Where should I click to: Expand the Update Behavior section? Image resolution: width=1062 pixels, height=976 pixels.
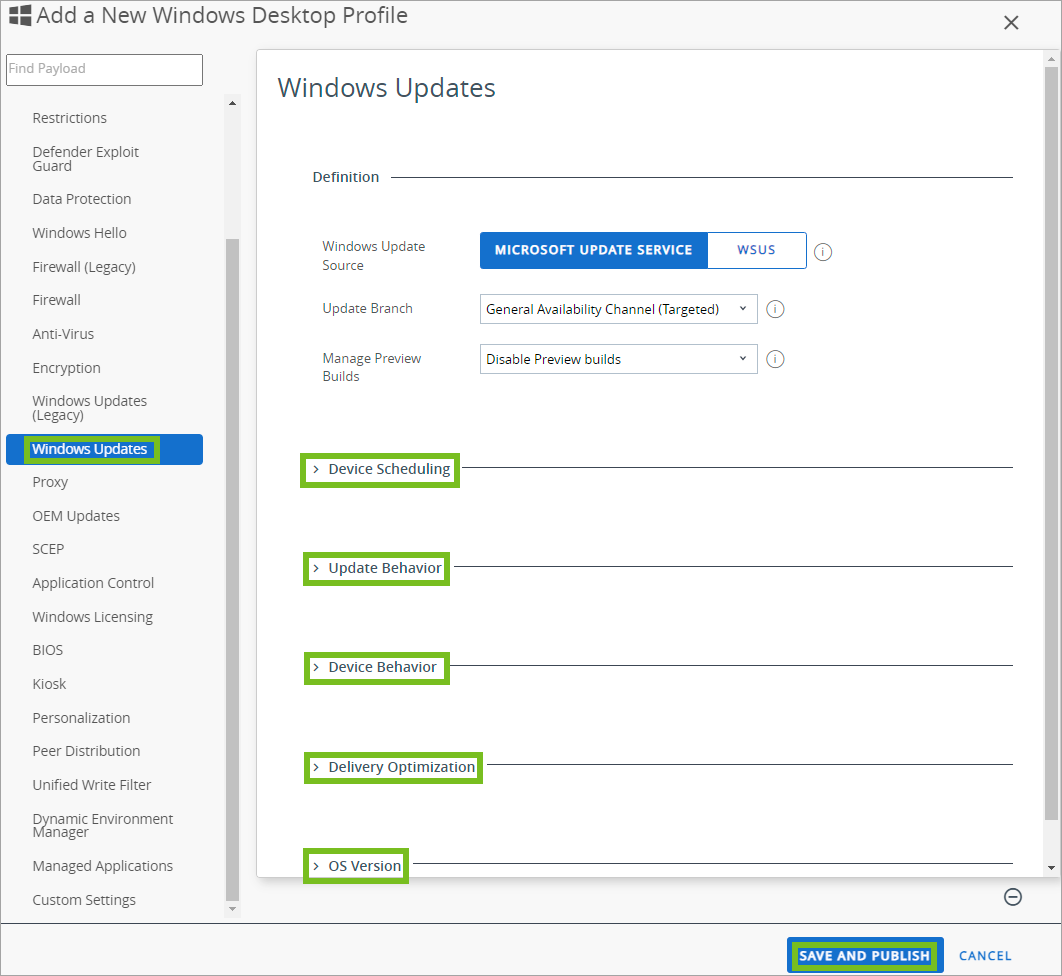[377, 568]
